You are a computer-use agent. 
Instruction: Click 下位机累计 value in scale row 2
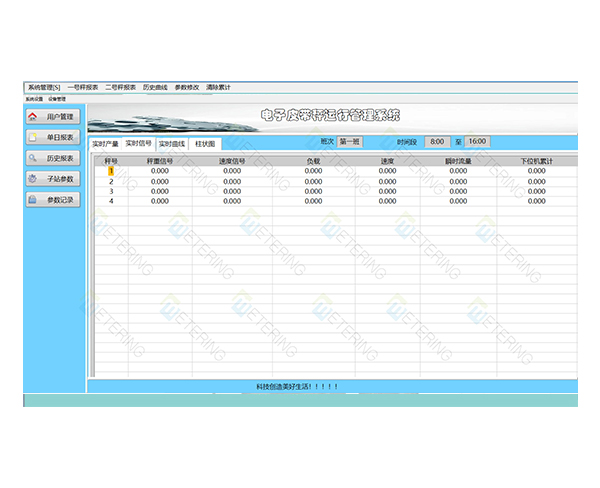[x=536, y=181]
